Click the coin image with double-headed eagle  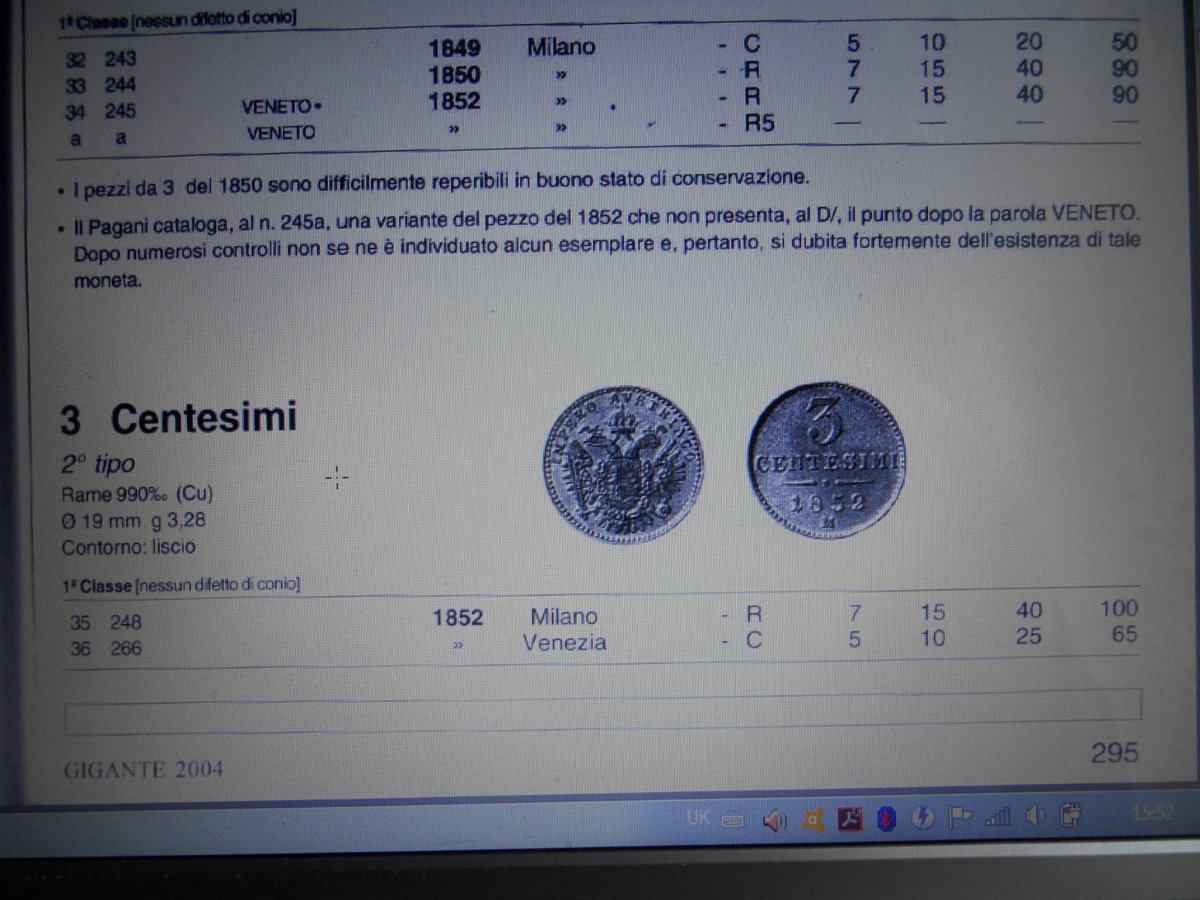(622, 465)
